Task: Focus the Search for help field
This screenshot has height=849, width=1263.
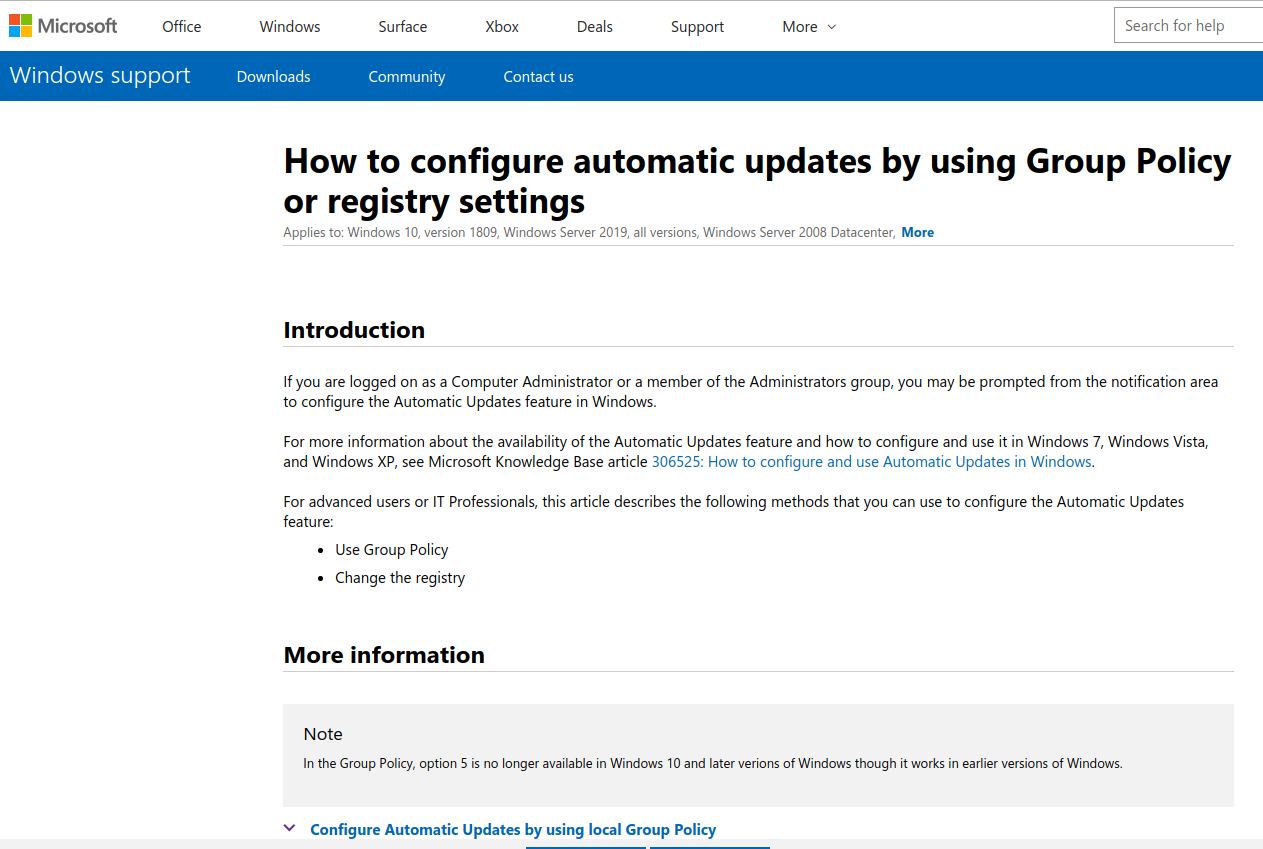Action: click(x=1188, y=26)
